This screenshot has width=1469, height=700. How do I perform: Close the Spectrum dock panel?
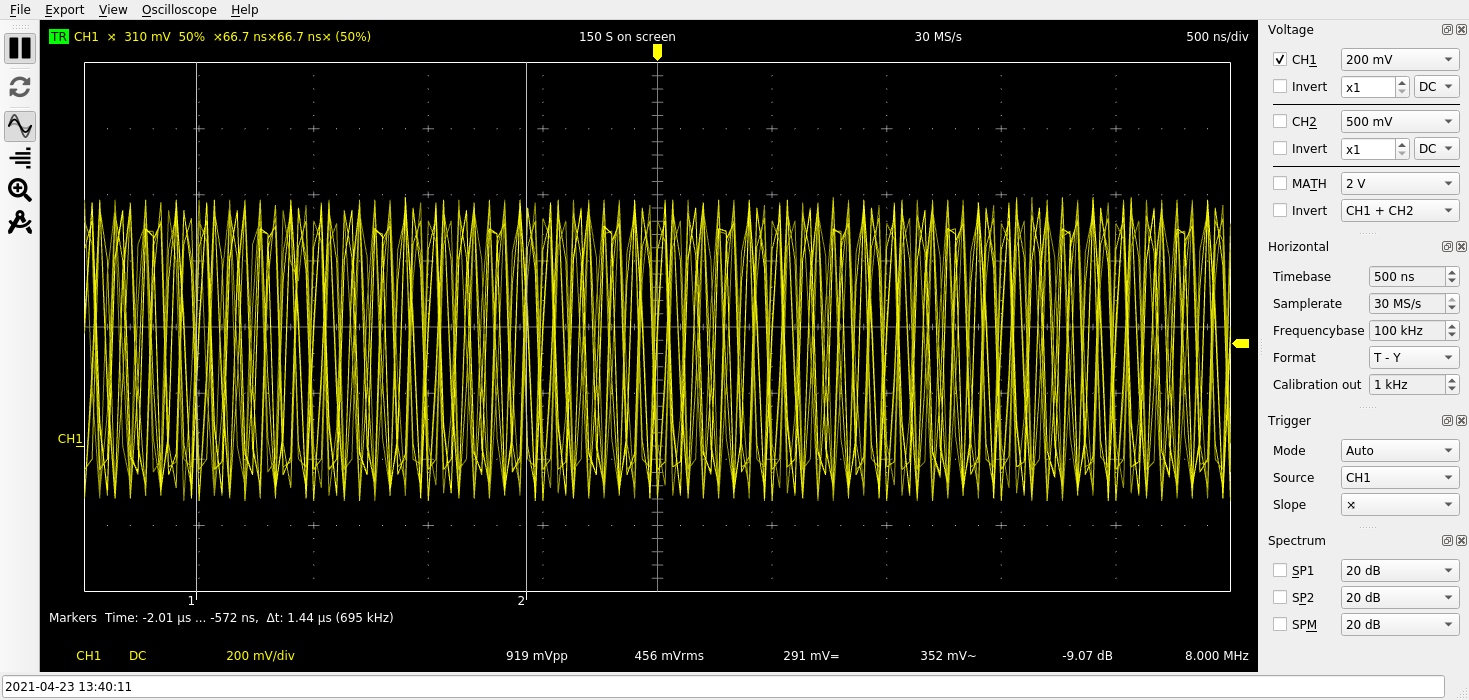pyautogui.click(x=1461, y=541)
